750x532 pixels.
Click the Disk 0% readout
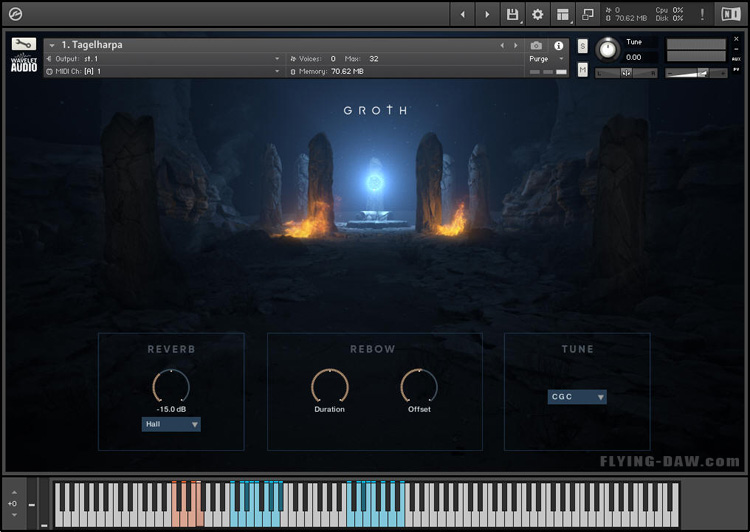669,19
